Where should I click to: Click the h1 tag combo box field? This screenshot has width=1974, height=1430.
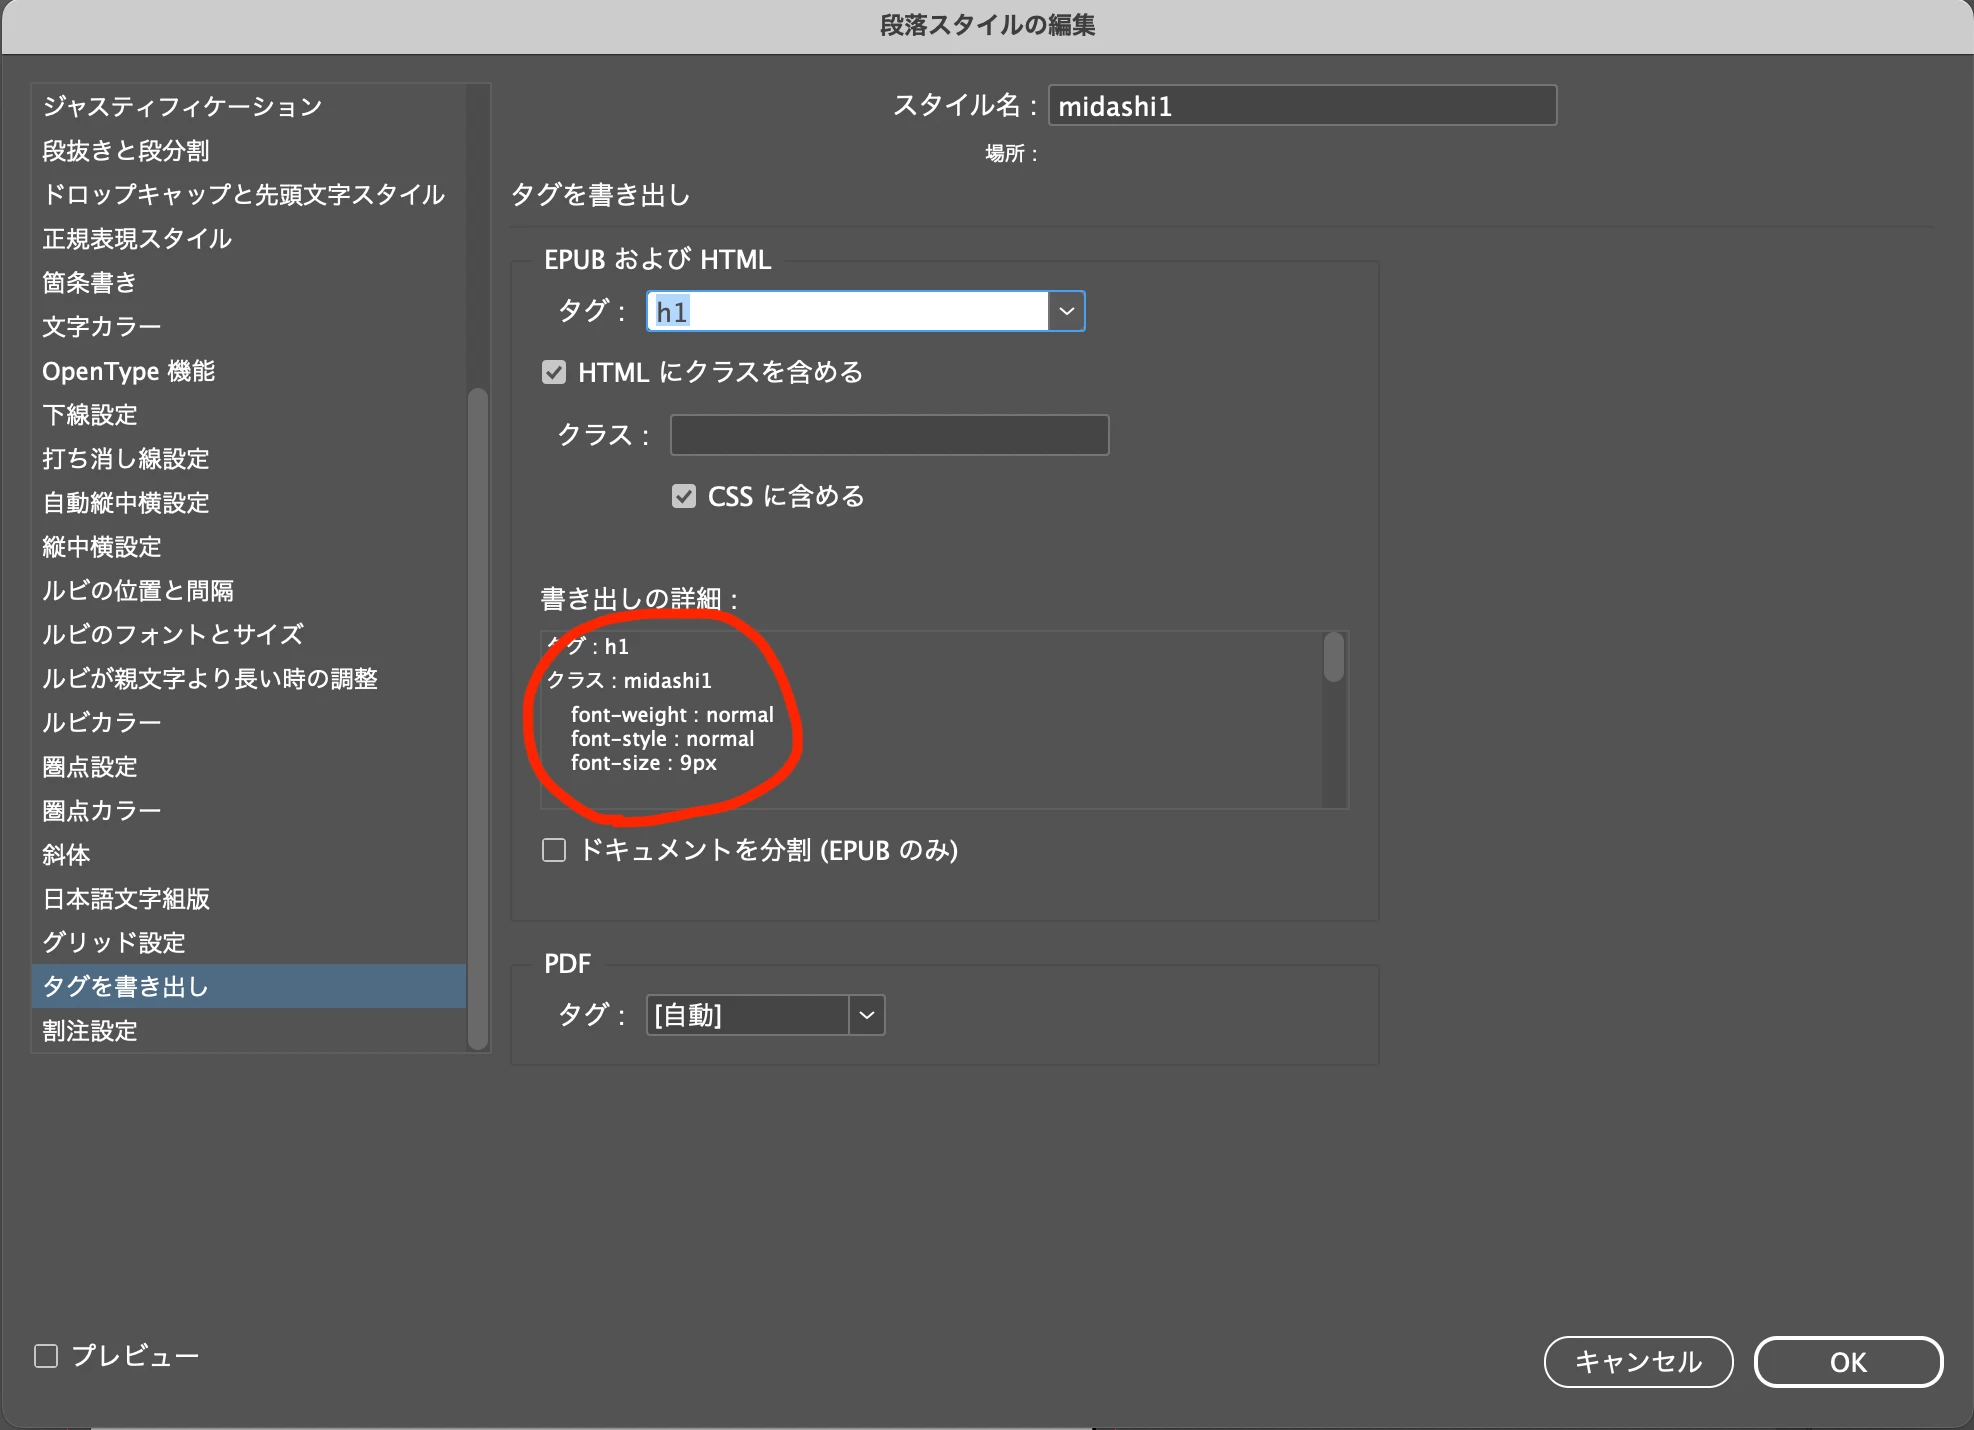[846, 312]
